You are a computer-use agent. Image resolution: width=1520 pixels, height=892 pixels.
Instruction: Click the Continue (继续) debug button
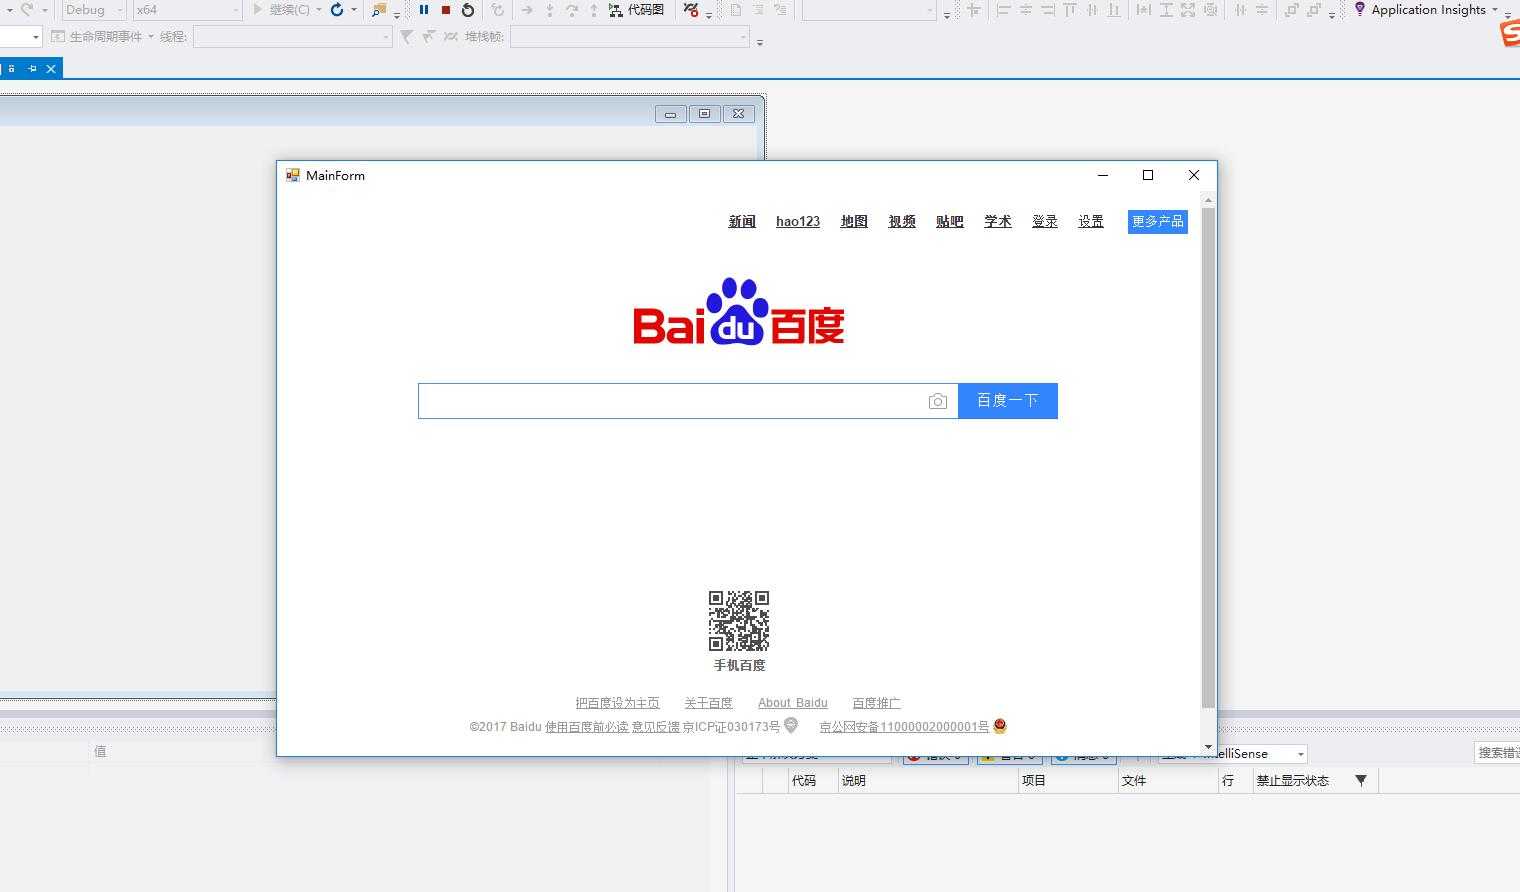[x=280, y=10]
